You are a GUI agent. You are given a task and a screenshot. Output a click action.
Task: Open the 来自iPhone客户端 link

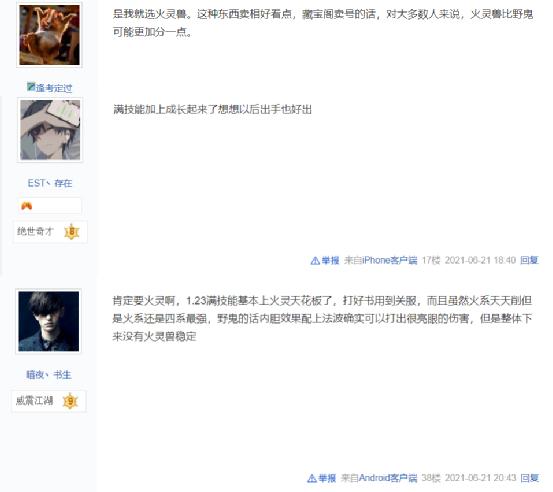pyautogui.click(x=381, y=260)
